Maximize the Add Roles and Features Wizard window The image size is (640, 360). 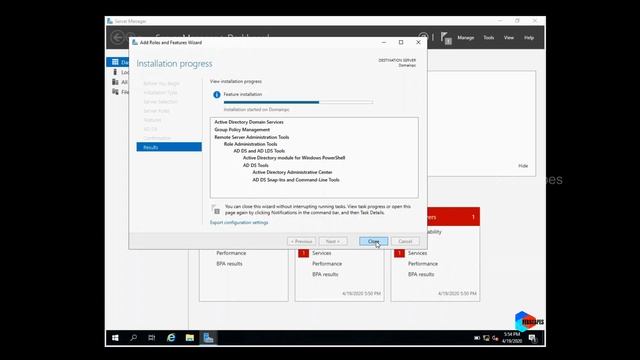401,42
